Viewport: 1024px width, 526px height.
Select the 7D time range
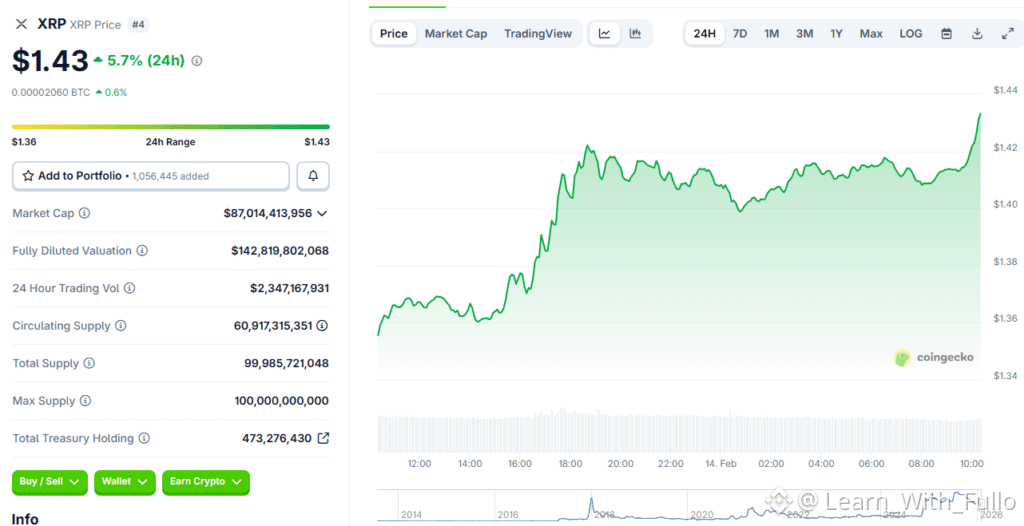[x=740, y=33]
